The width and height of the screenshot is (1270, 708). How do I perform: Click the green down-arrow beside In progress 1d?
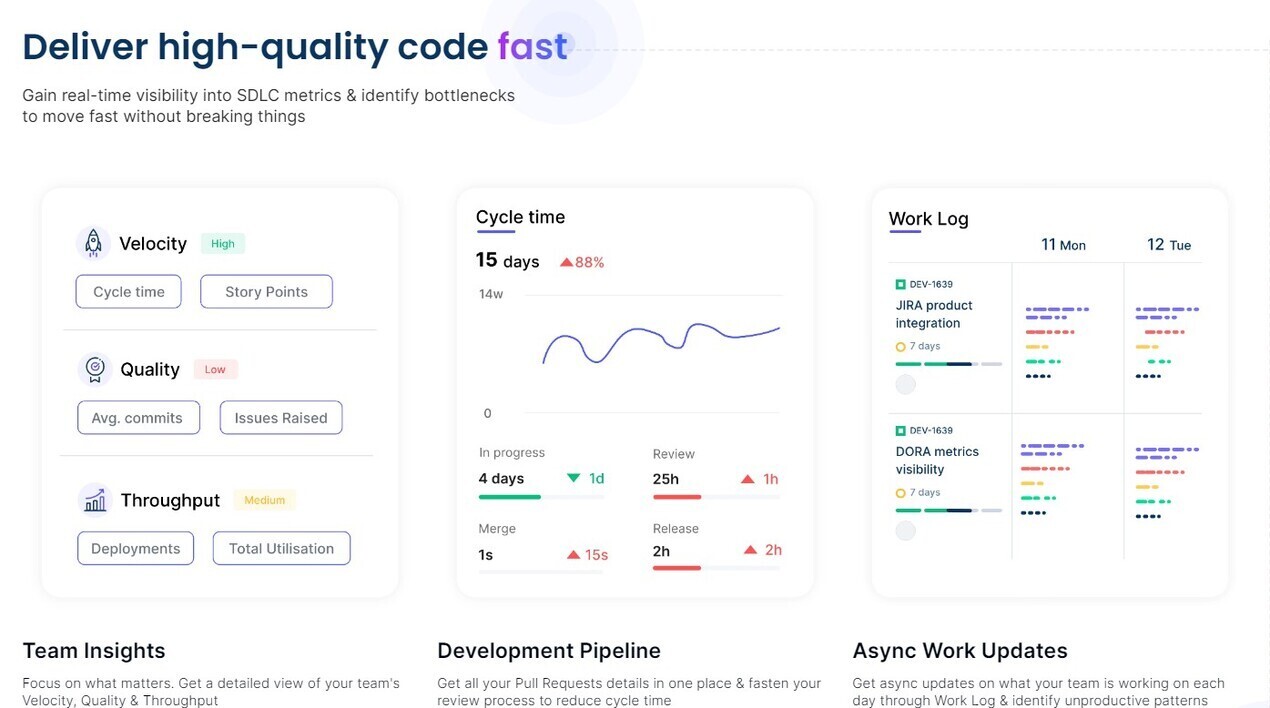(x=573, y=478)
